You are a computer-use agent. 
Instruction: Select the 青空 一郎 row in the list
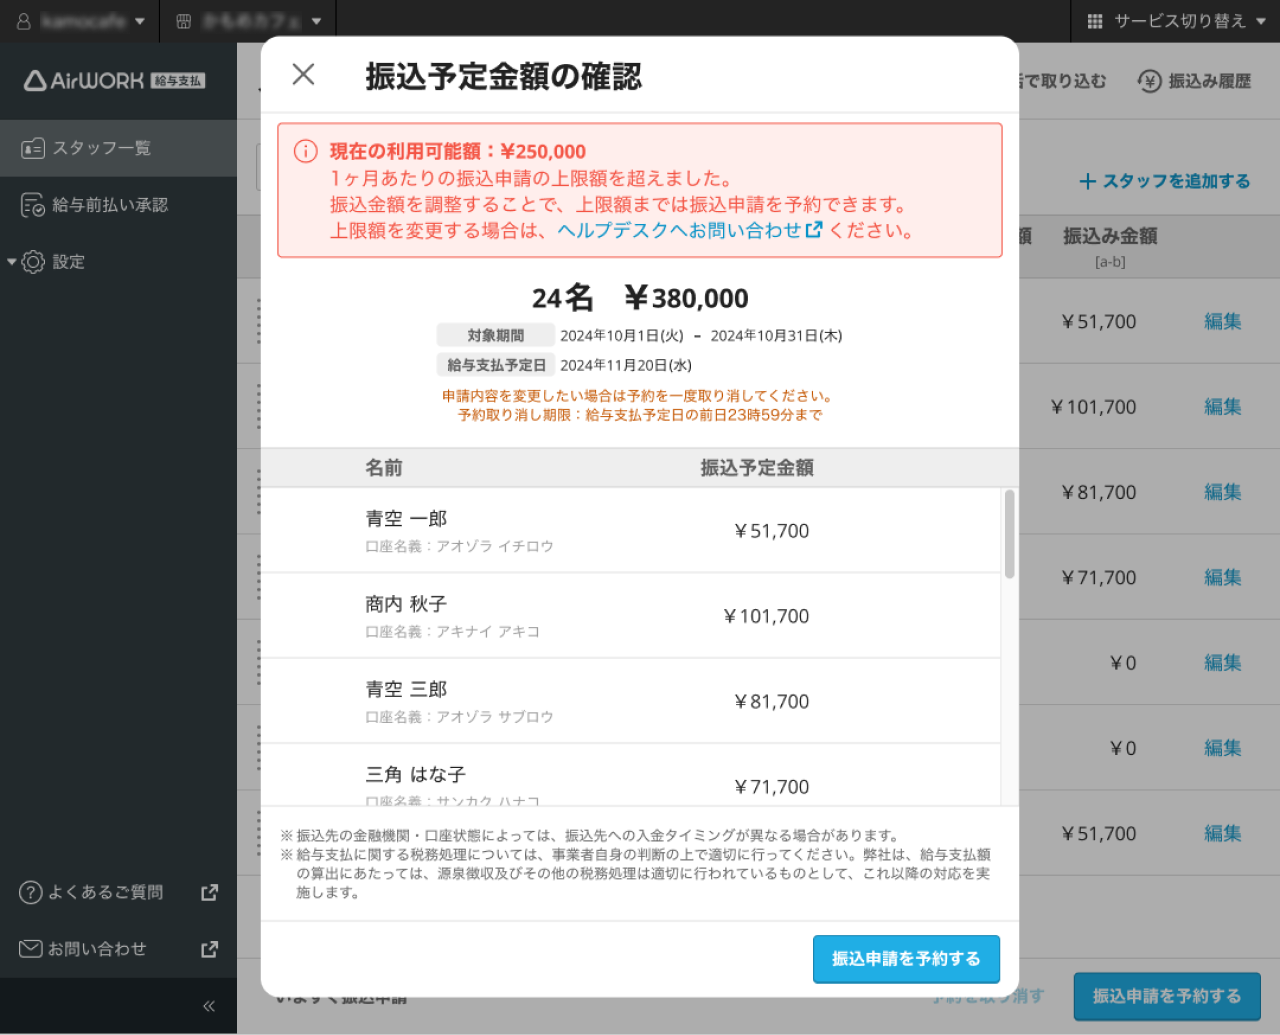(631, 531)
